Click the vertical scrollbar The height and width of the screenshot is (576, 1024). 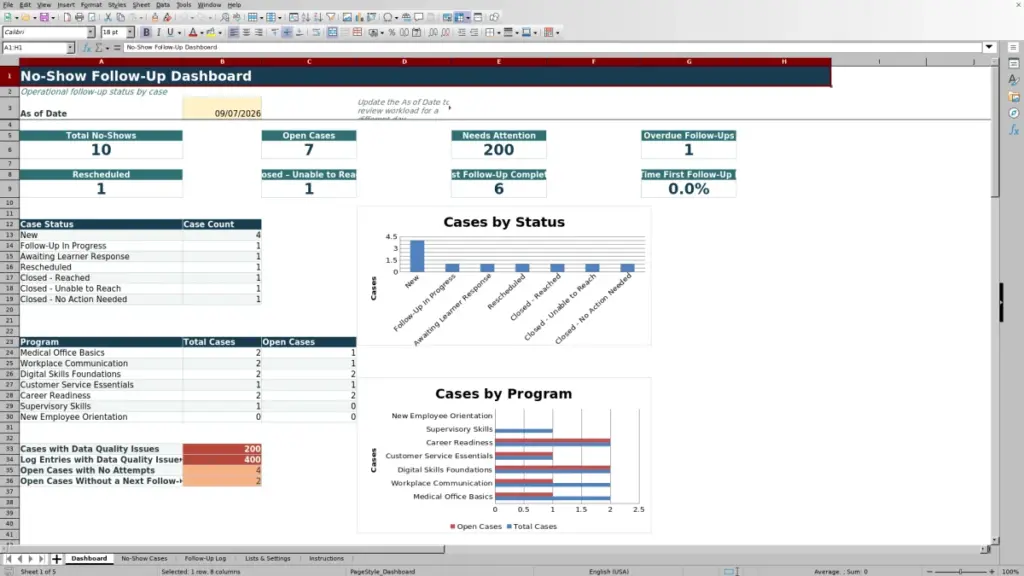[x=995, y=300]
